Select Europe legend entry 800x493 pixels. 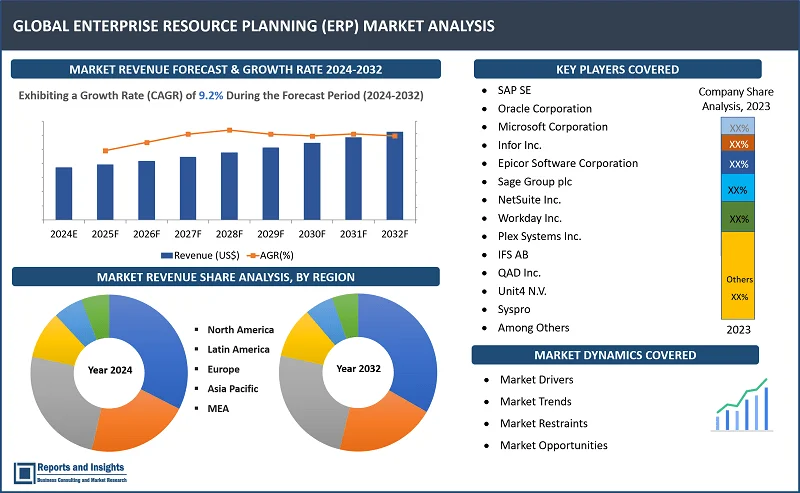click(223, 369)
